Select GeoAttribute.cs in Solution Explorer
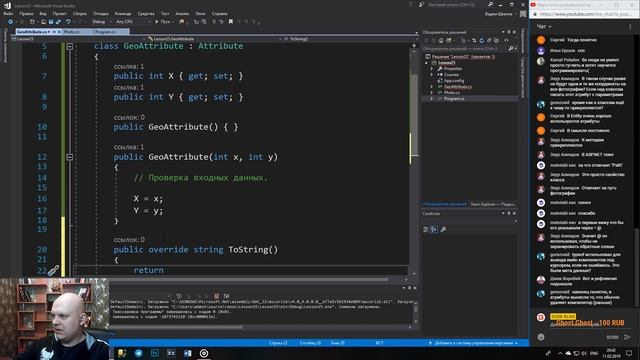 click(458, 87)
